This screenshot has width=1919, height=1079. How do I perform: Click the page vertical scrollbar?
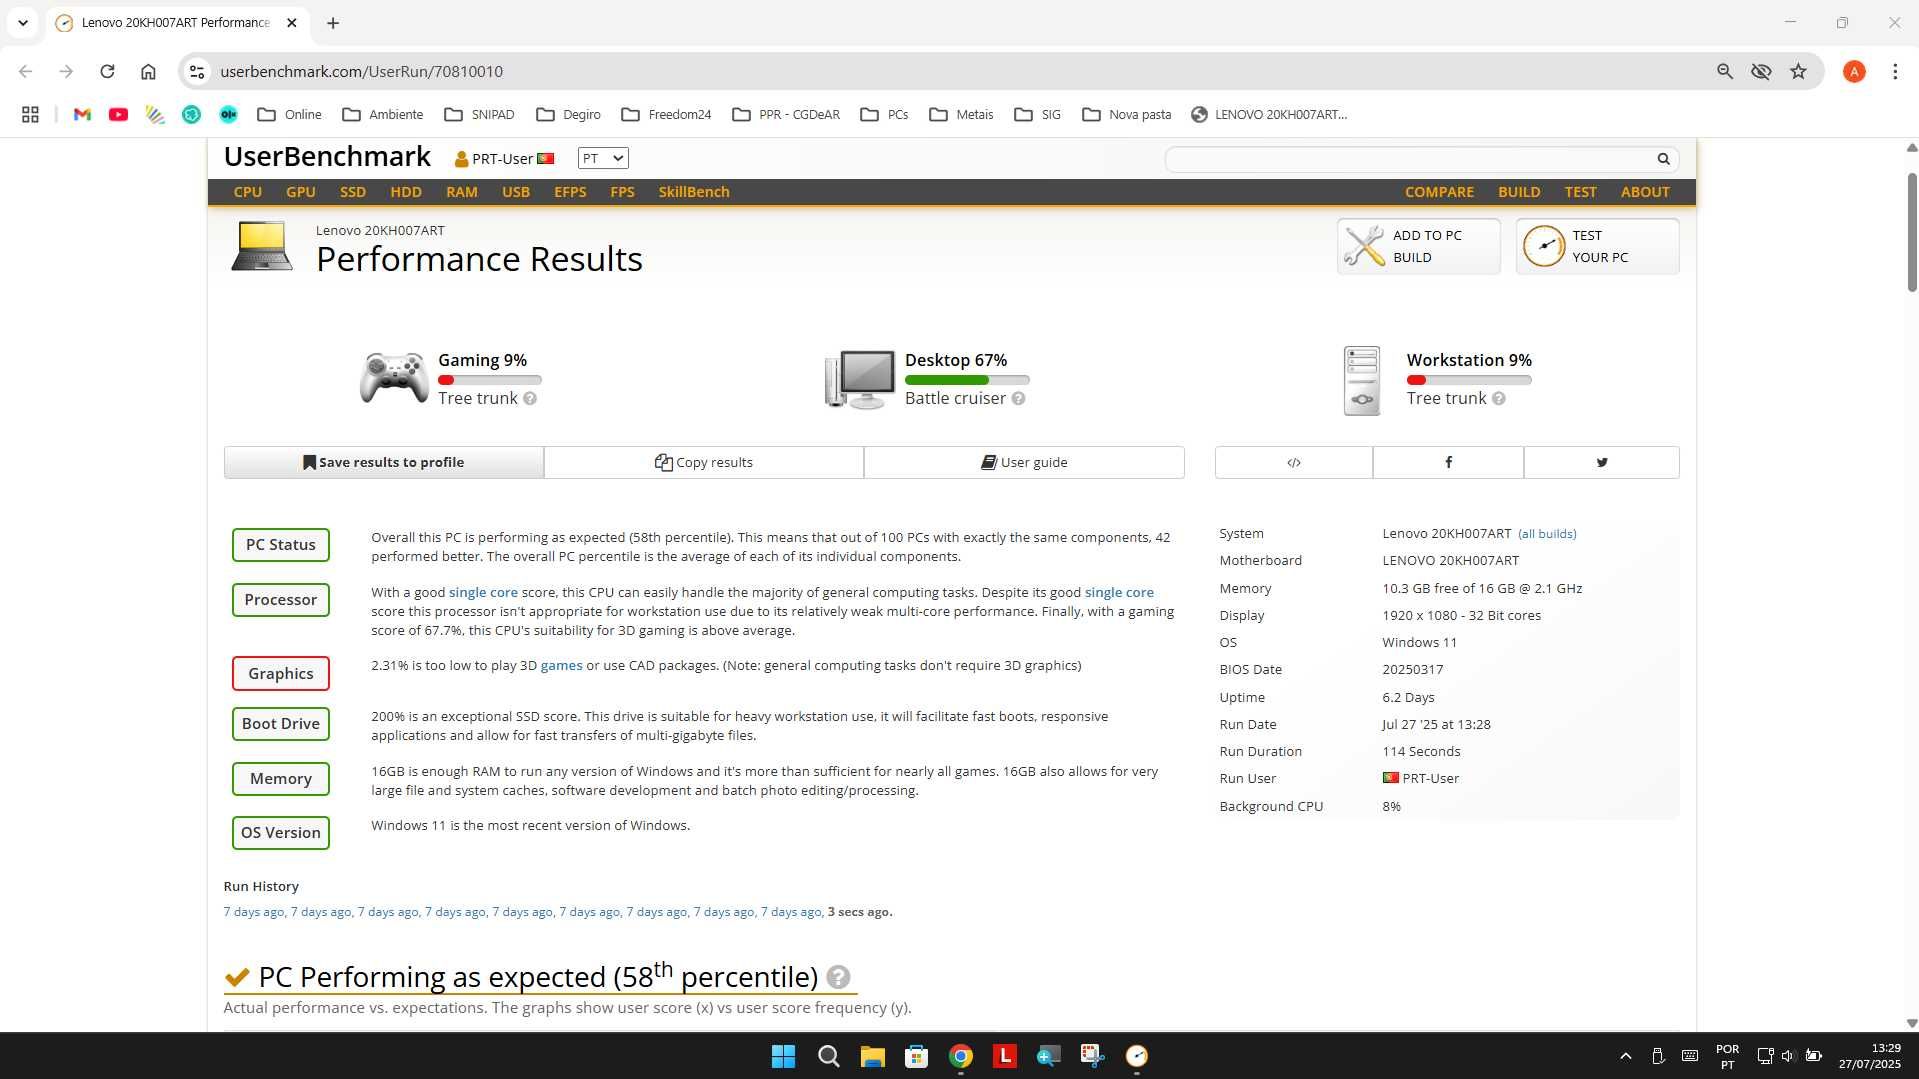pos(1911,232)
